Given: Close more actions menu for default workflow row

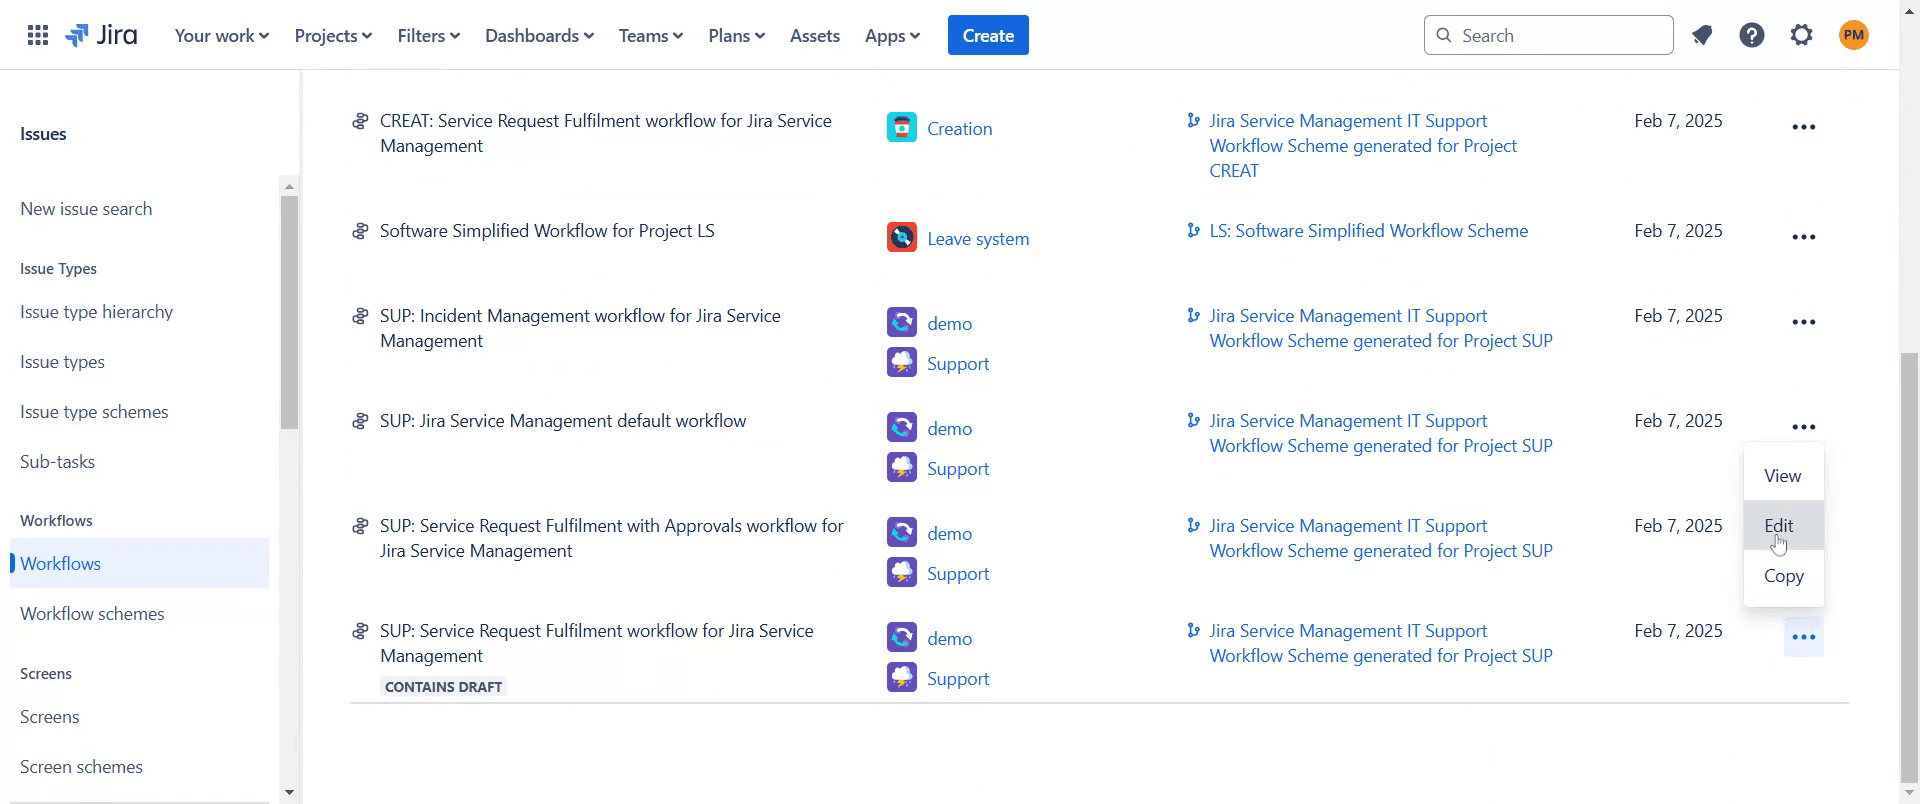Looking at the screenshot, I should coord(1804,427).
